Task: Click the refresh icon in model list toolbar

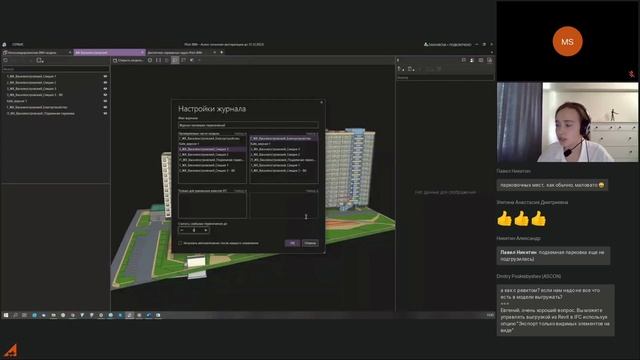Action: [x=6, y=60]
